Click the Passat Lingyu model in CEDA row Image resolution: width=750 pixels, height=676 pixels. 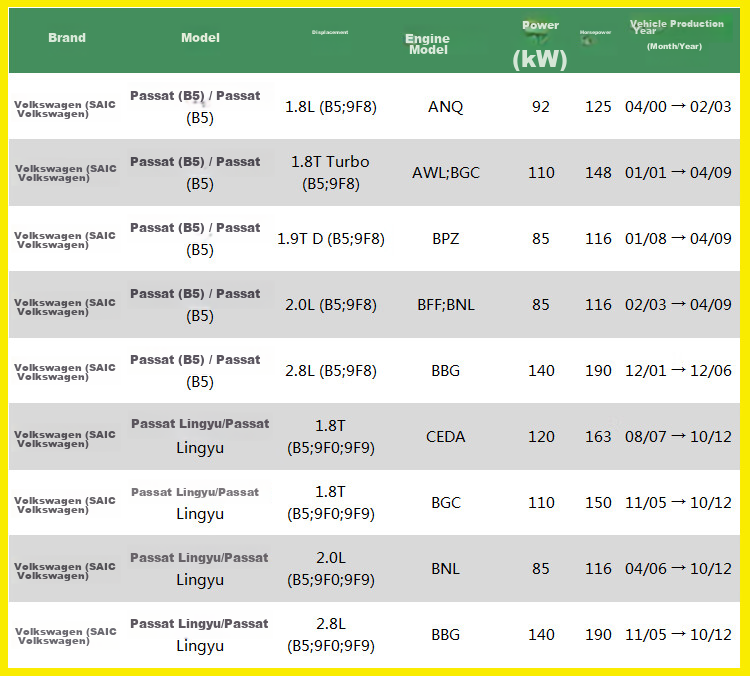200,436
